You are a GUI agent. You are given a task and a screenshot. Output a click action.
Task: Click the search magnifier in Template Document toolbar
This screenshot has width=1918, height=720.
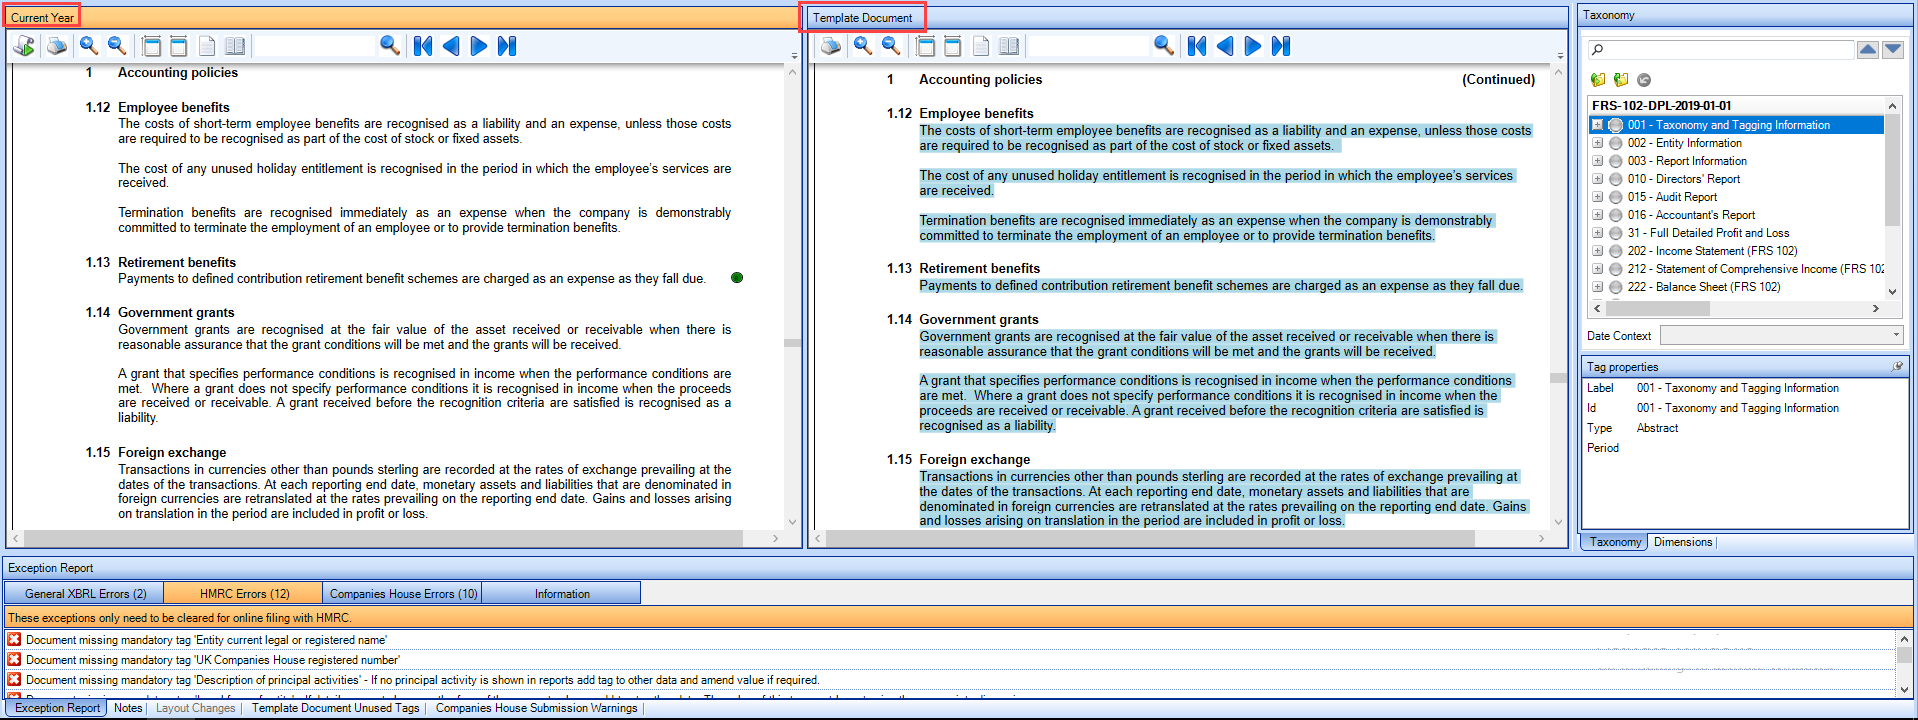pos(1163,46)
